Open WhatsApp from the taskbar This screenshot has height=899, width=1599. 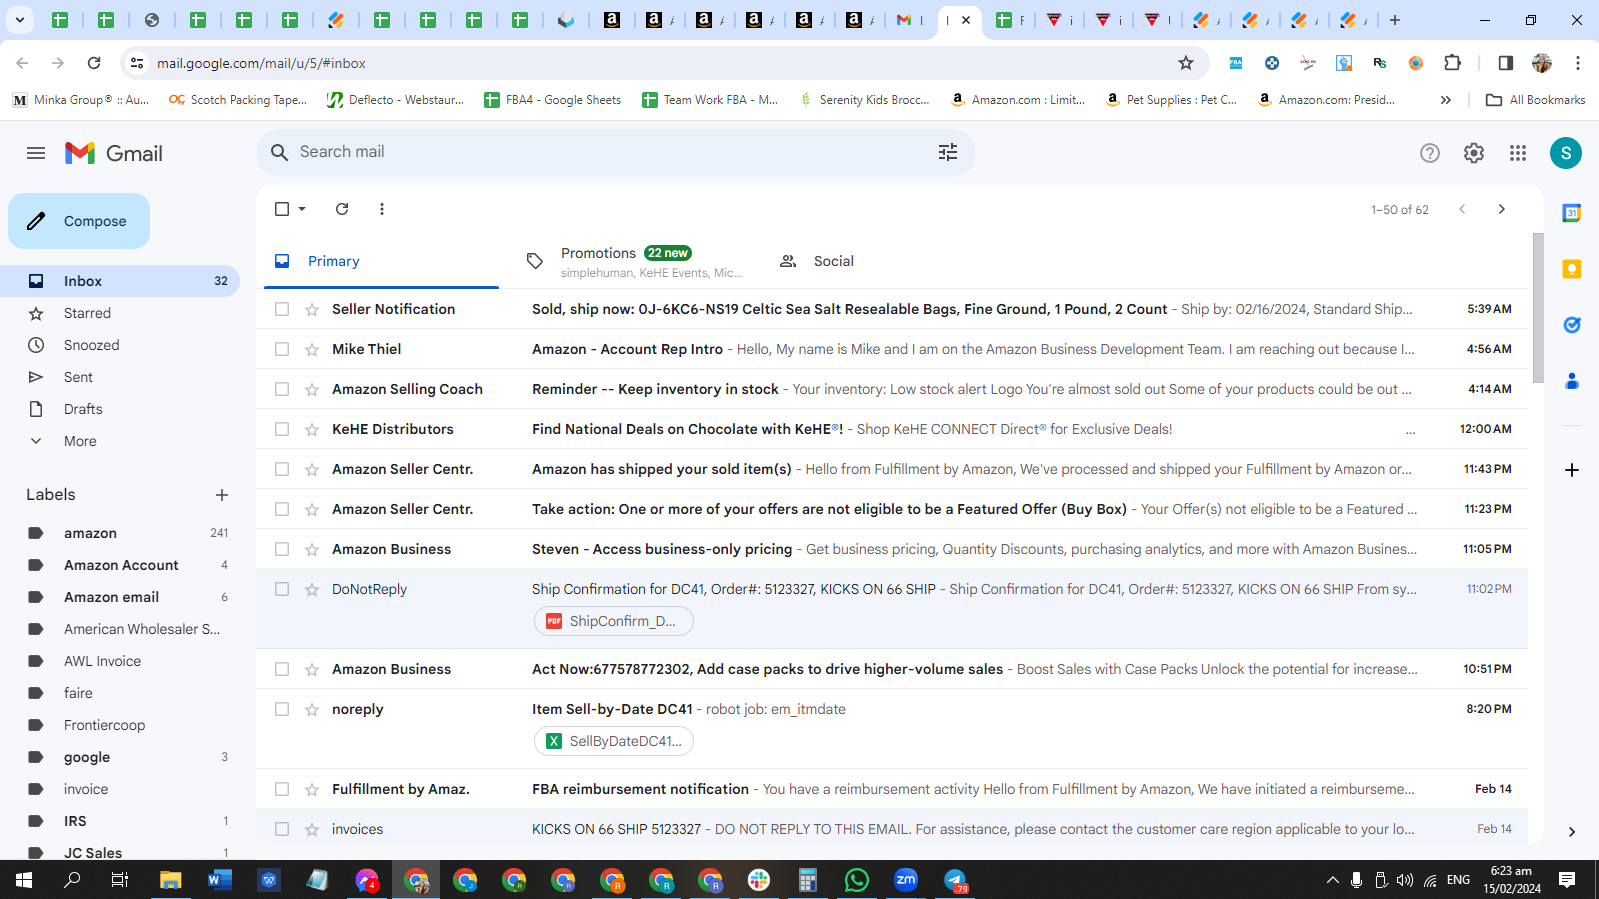pos(857,880)
